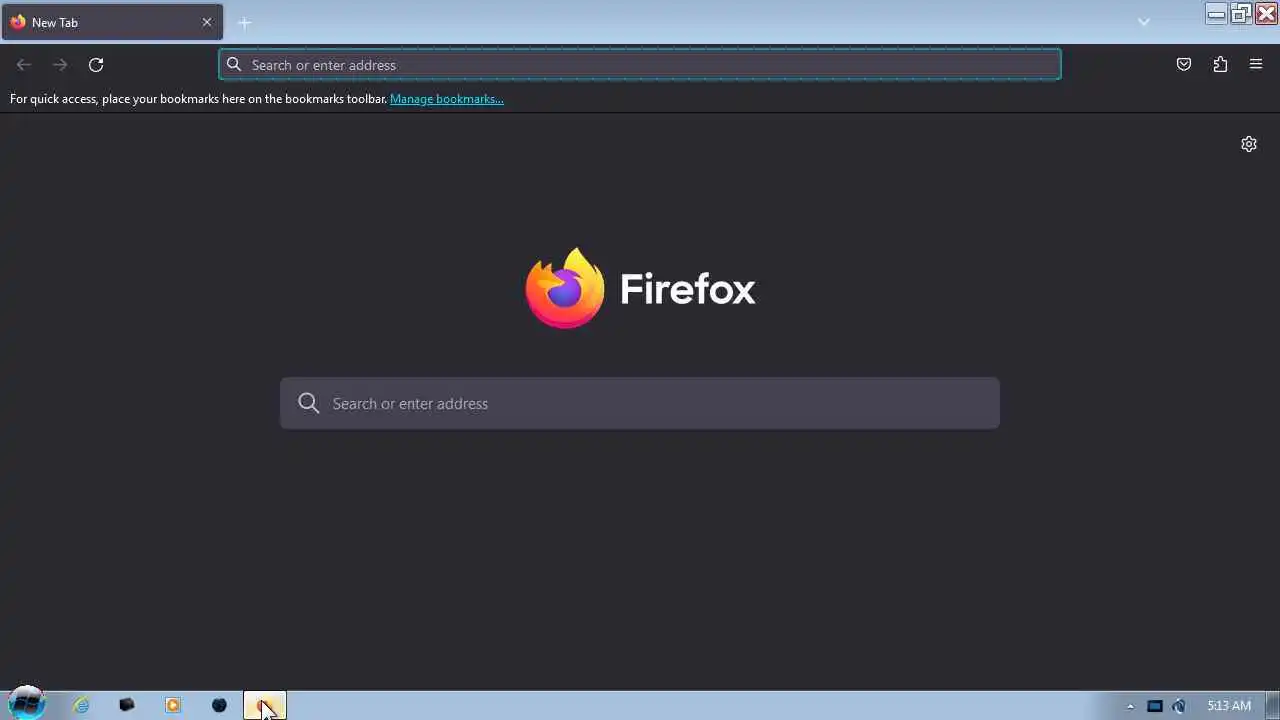
Task: Minimize the Firefox window
Action: coord(1216,13)
